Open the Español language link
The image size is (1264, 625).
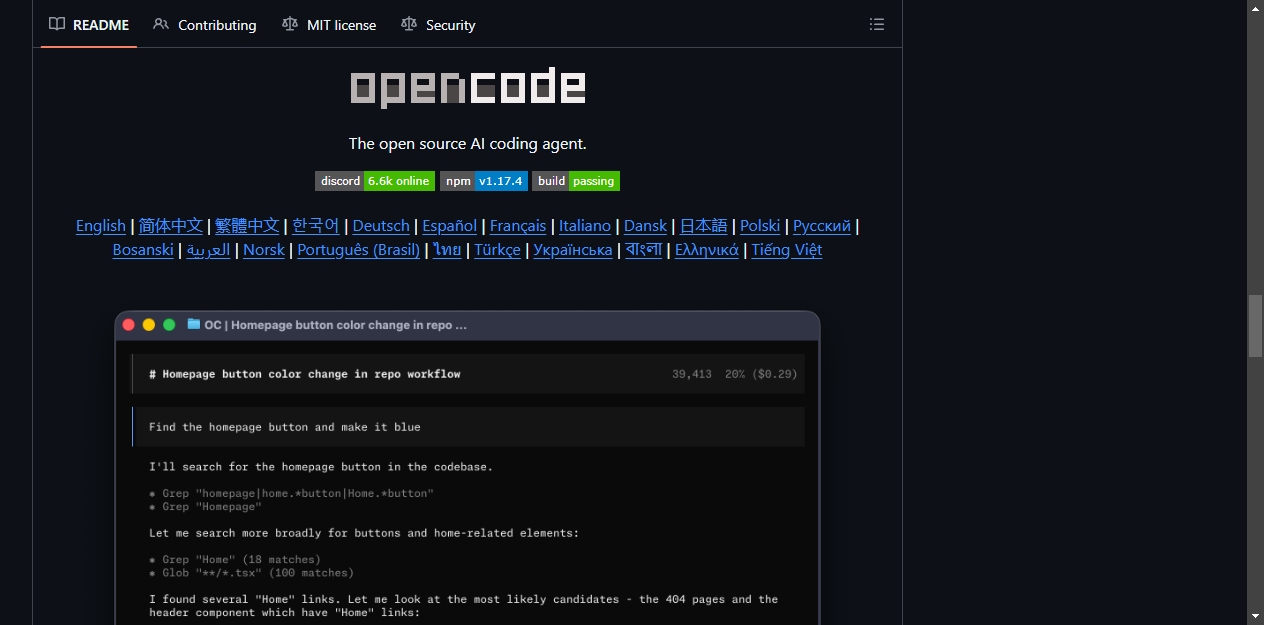[x=450, y=226]
